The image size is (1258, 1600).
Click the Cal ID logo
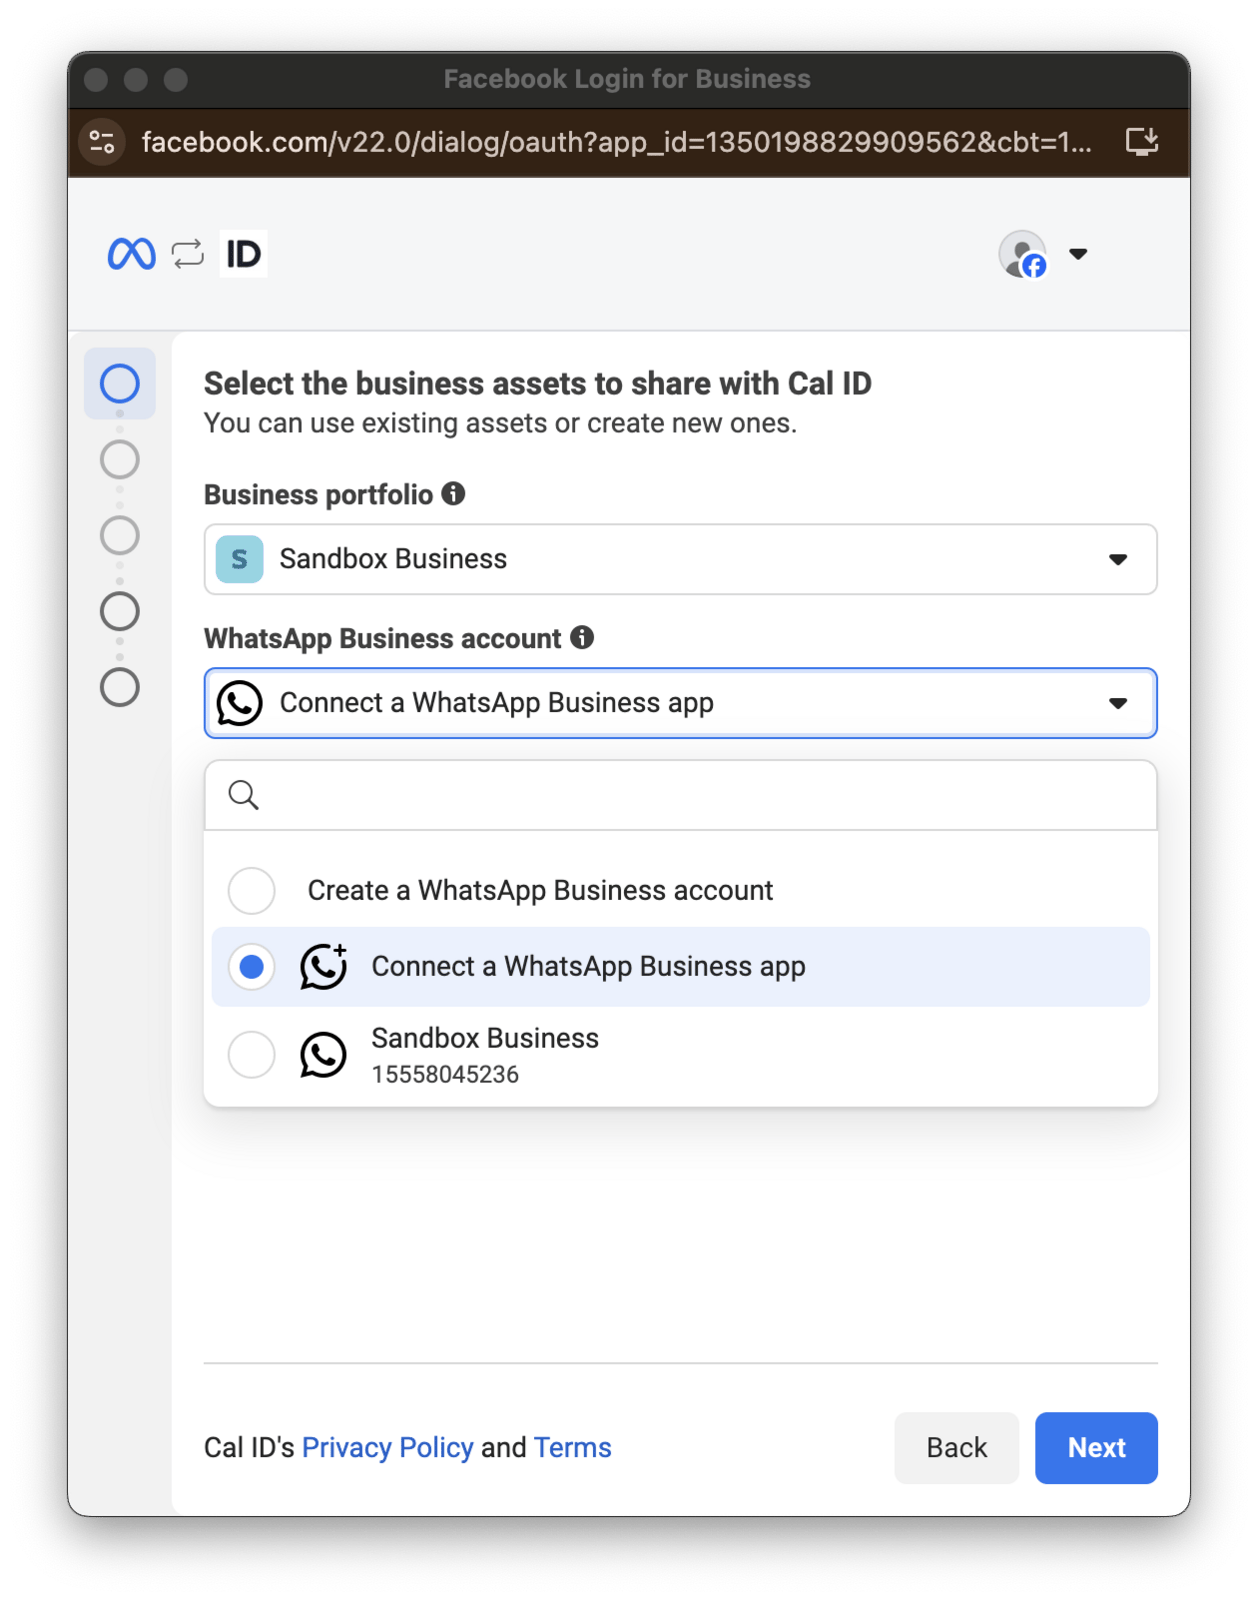[243, 254]
